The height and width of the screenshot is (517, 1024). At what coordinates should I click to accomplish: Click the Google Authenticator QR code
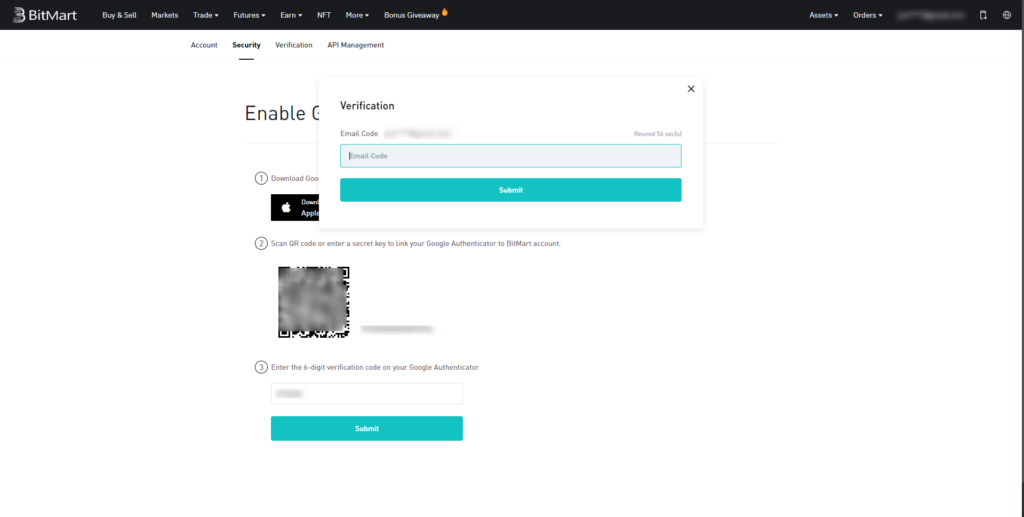coord(313,301)
